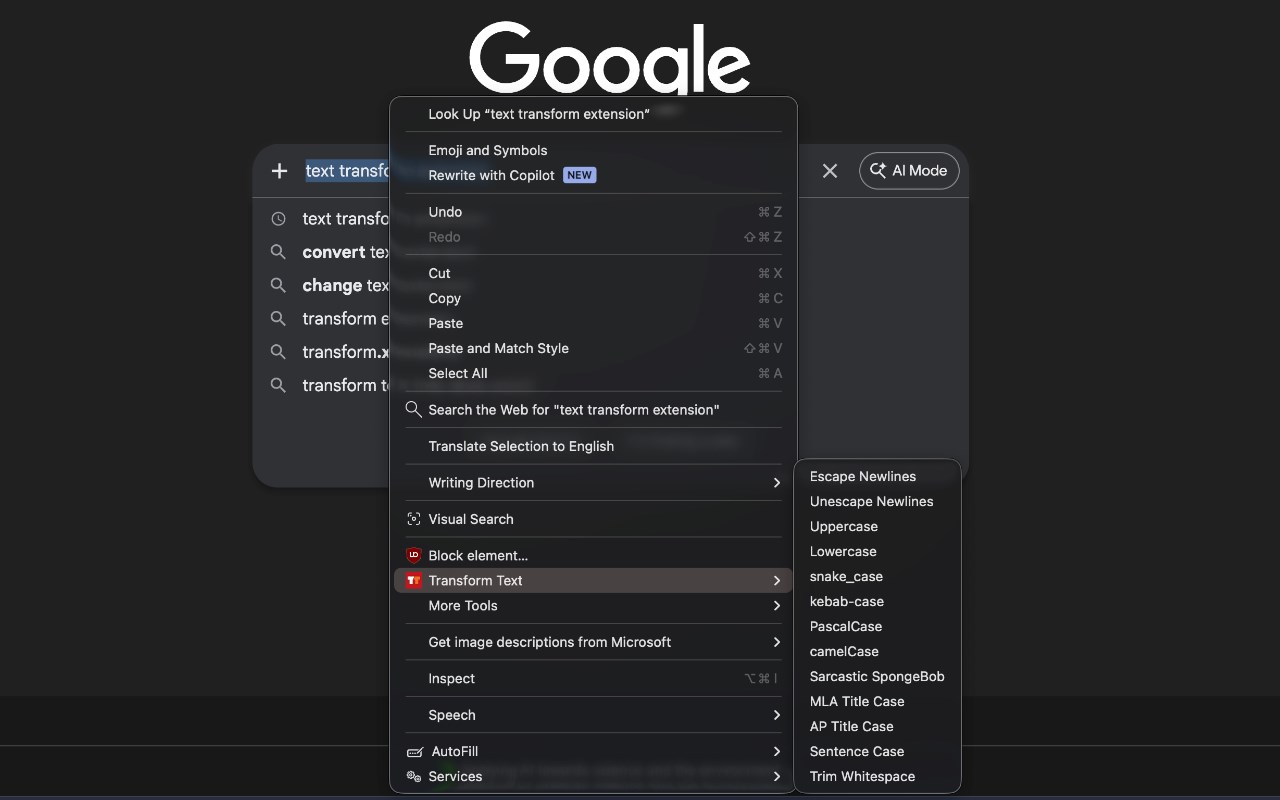Screen dimensions: 1280x800
Task: Convert selection to Uppercase
Action: pos(877,526)
